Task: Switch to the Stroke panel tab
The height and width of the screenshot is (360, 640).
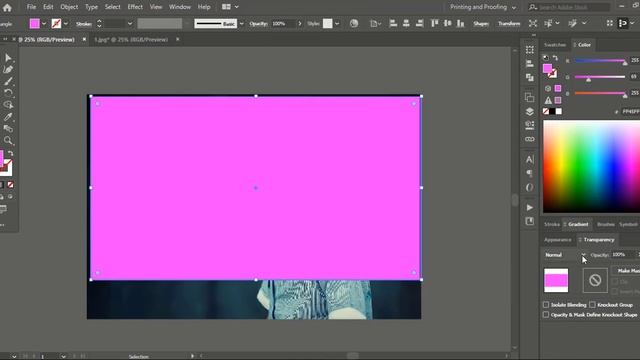Action: (x=552, y=224)
